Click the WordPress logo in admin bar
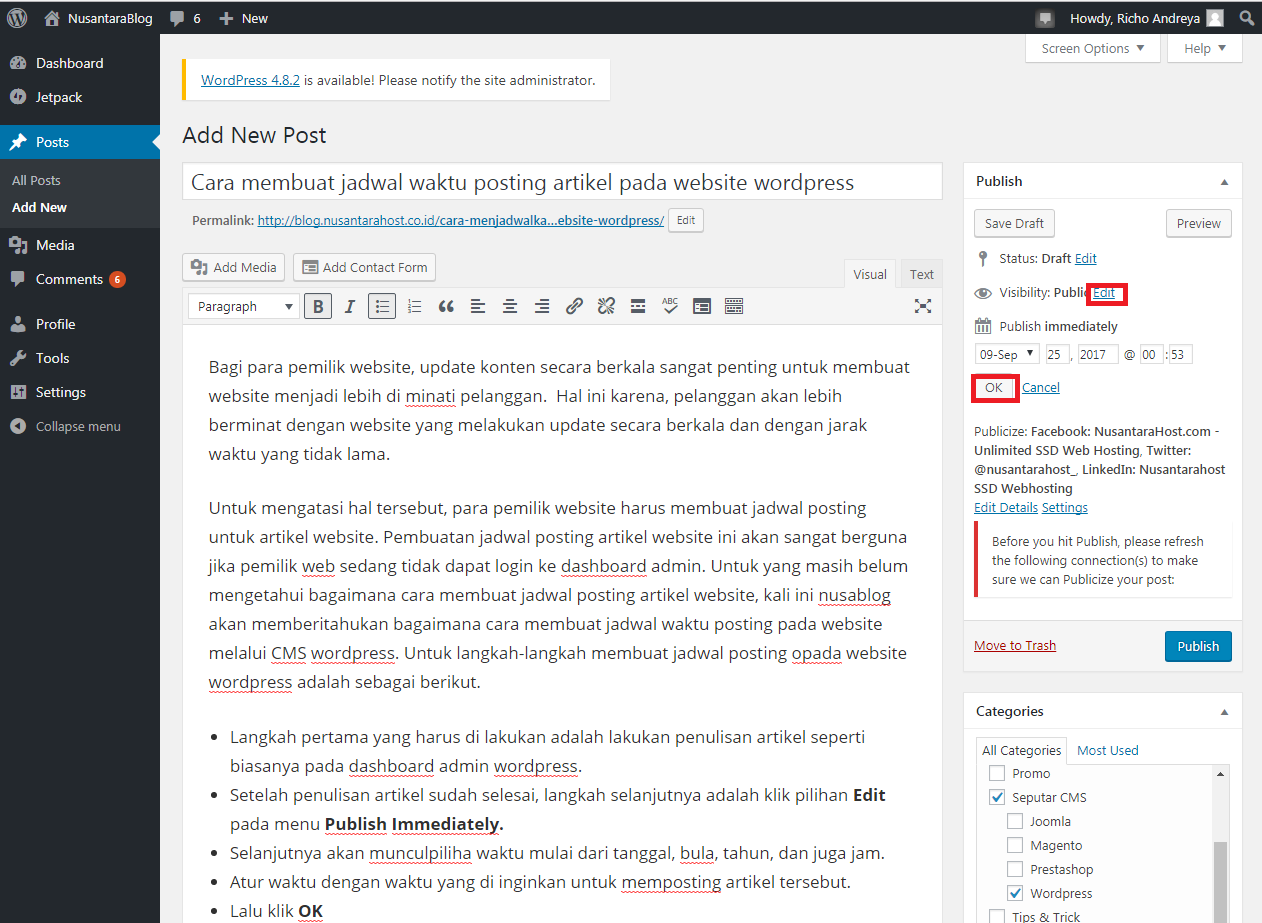This screenshot has width=1262, height=923. 17,18
